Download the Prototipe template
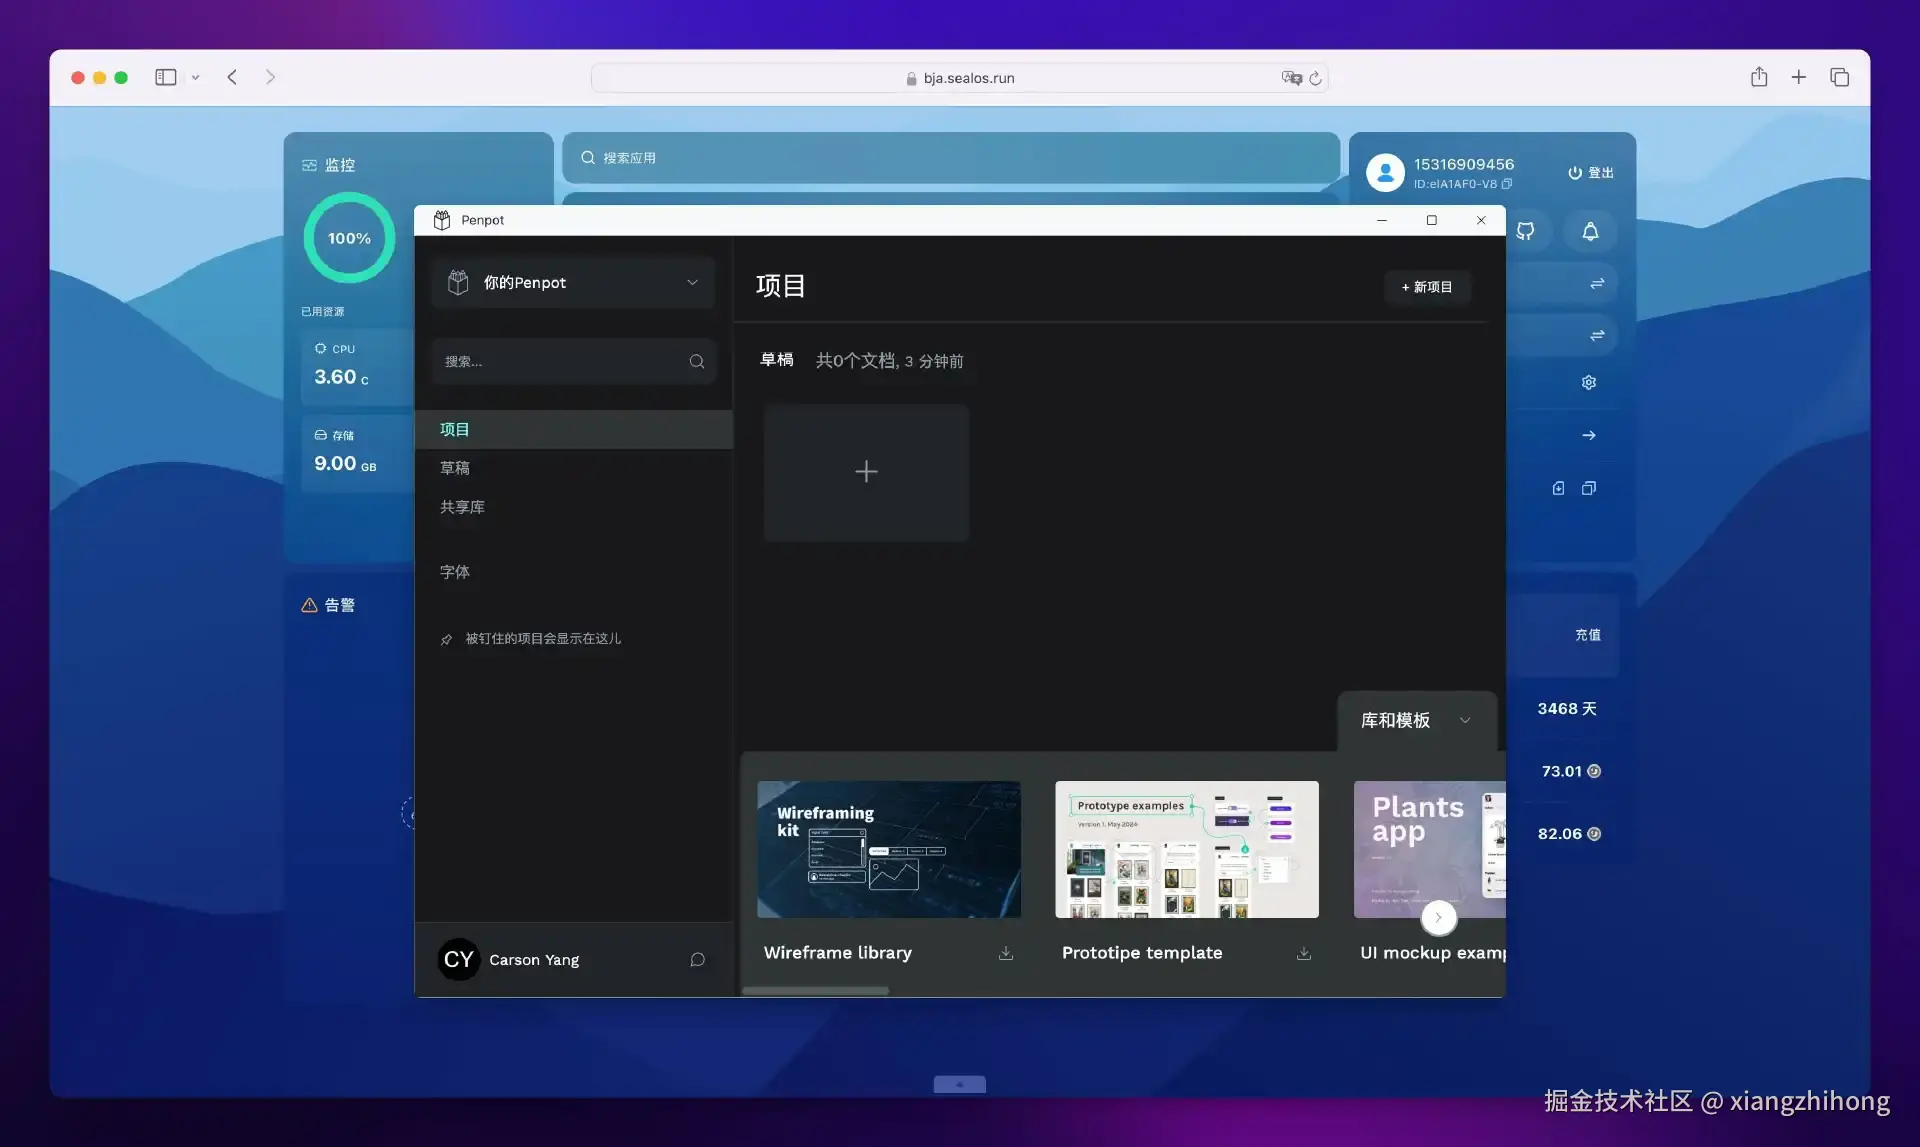This screenshot has height=1147, width=1920. tap(1303, 953)
